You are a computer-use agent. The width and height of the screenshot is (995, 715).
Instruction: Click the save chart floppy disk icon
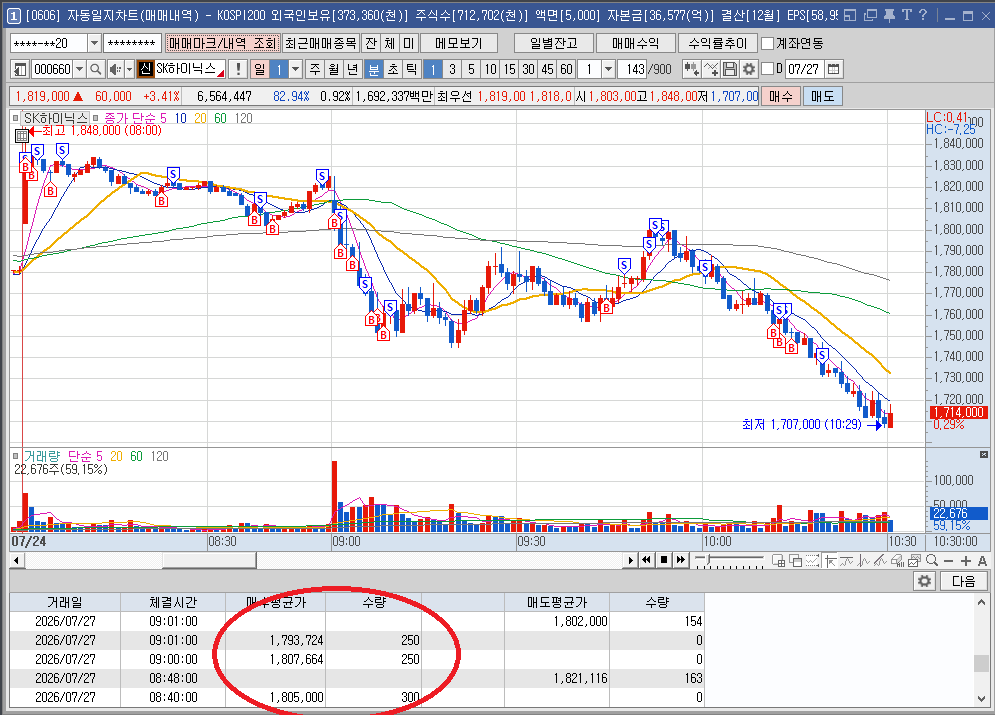tap(730, 69)
